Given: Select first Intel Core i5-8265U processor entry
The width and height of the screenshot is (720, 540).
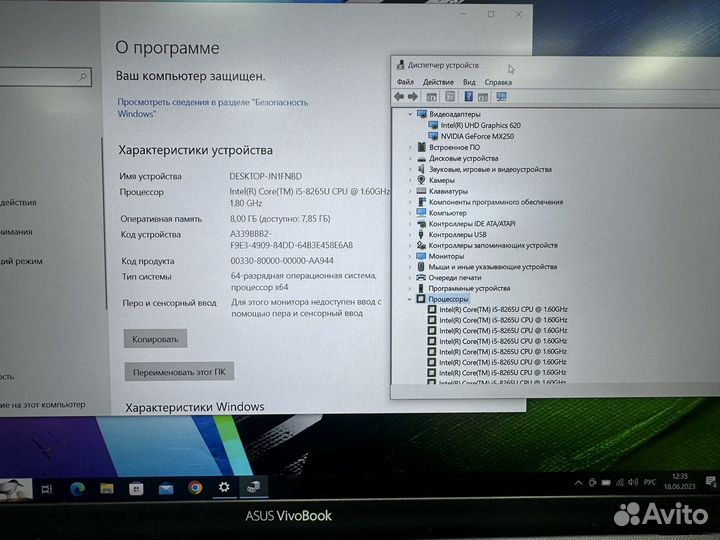Looking at the screenshot, I should [x=503, y=309].
